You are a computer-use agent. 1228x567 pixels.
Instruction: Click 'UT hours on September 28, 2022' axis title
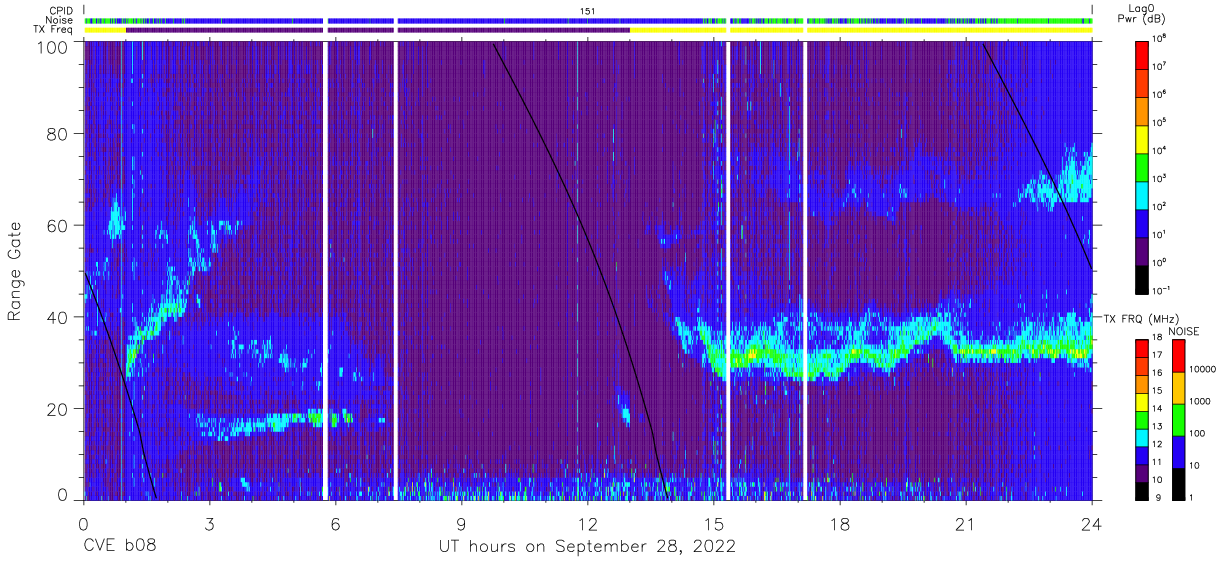588,547
